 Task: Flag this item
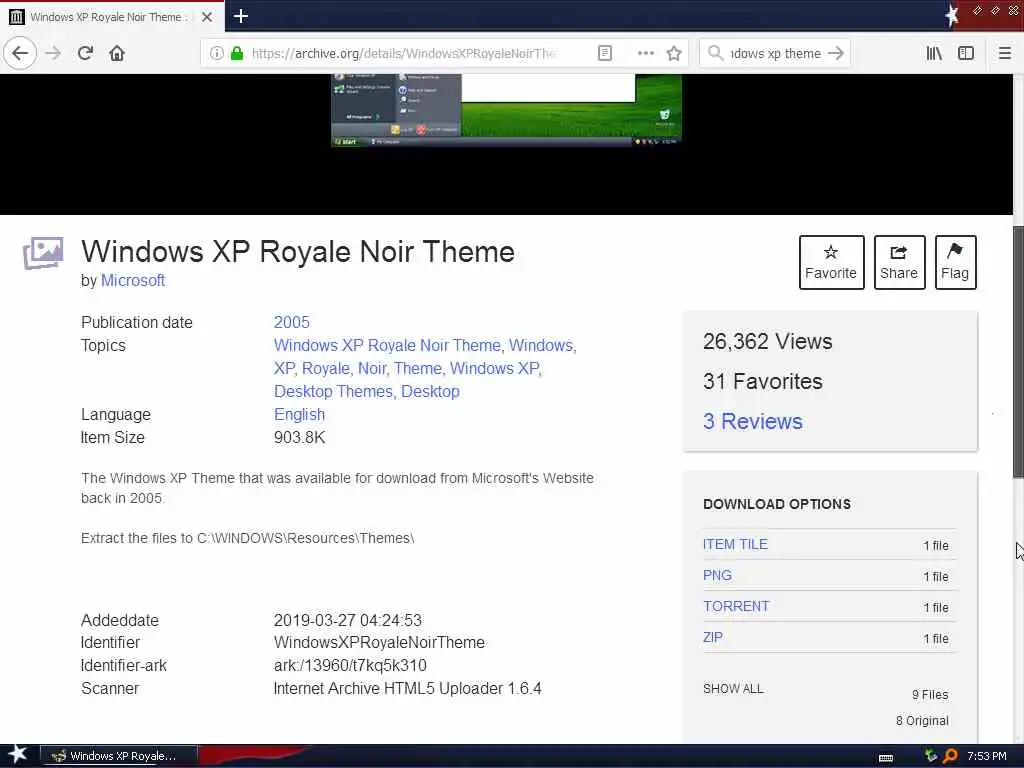click(955, 262)
